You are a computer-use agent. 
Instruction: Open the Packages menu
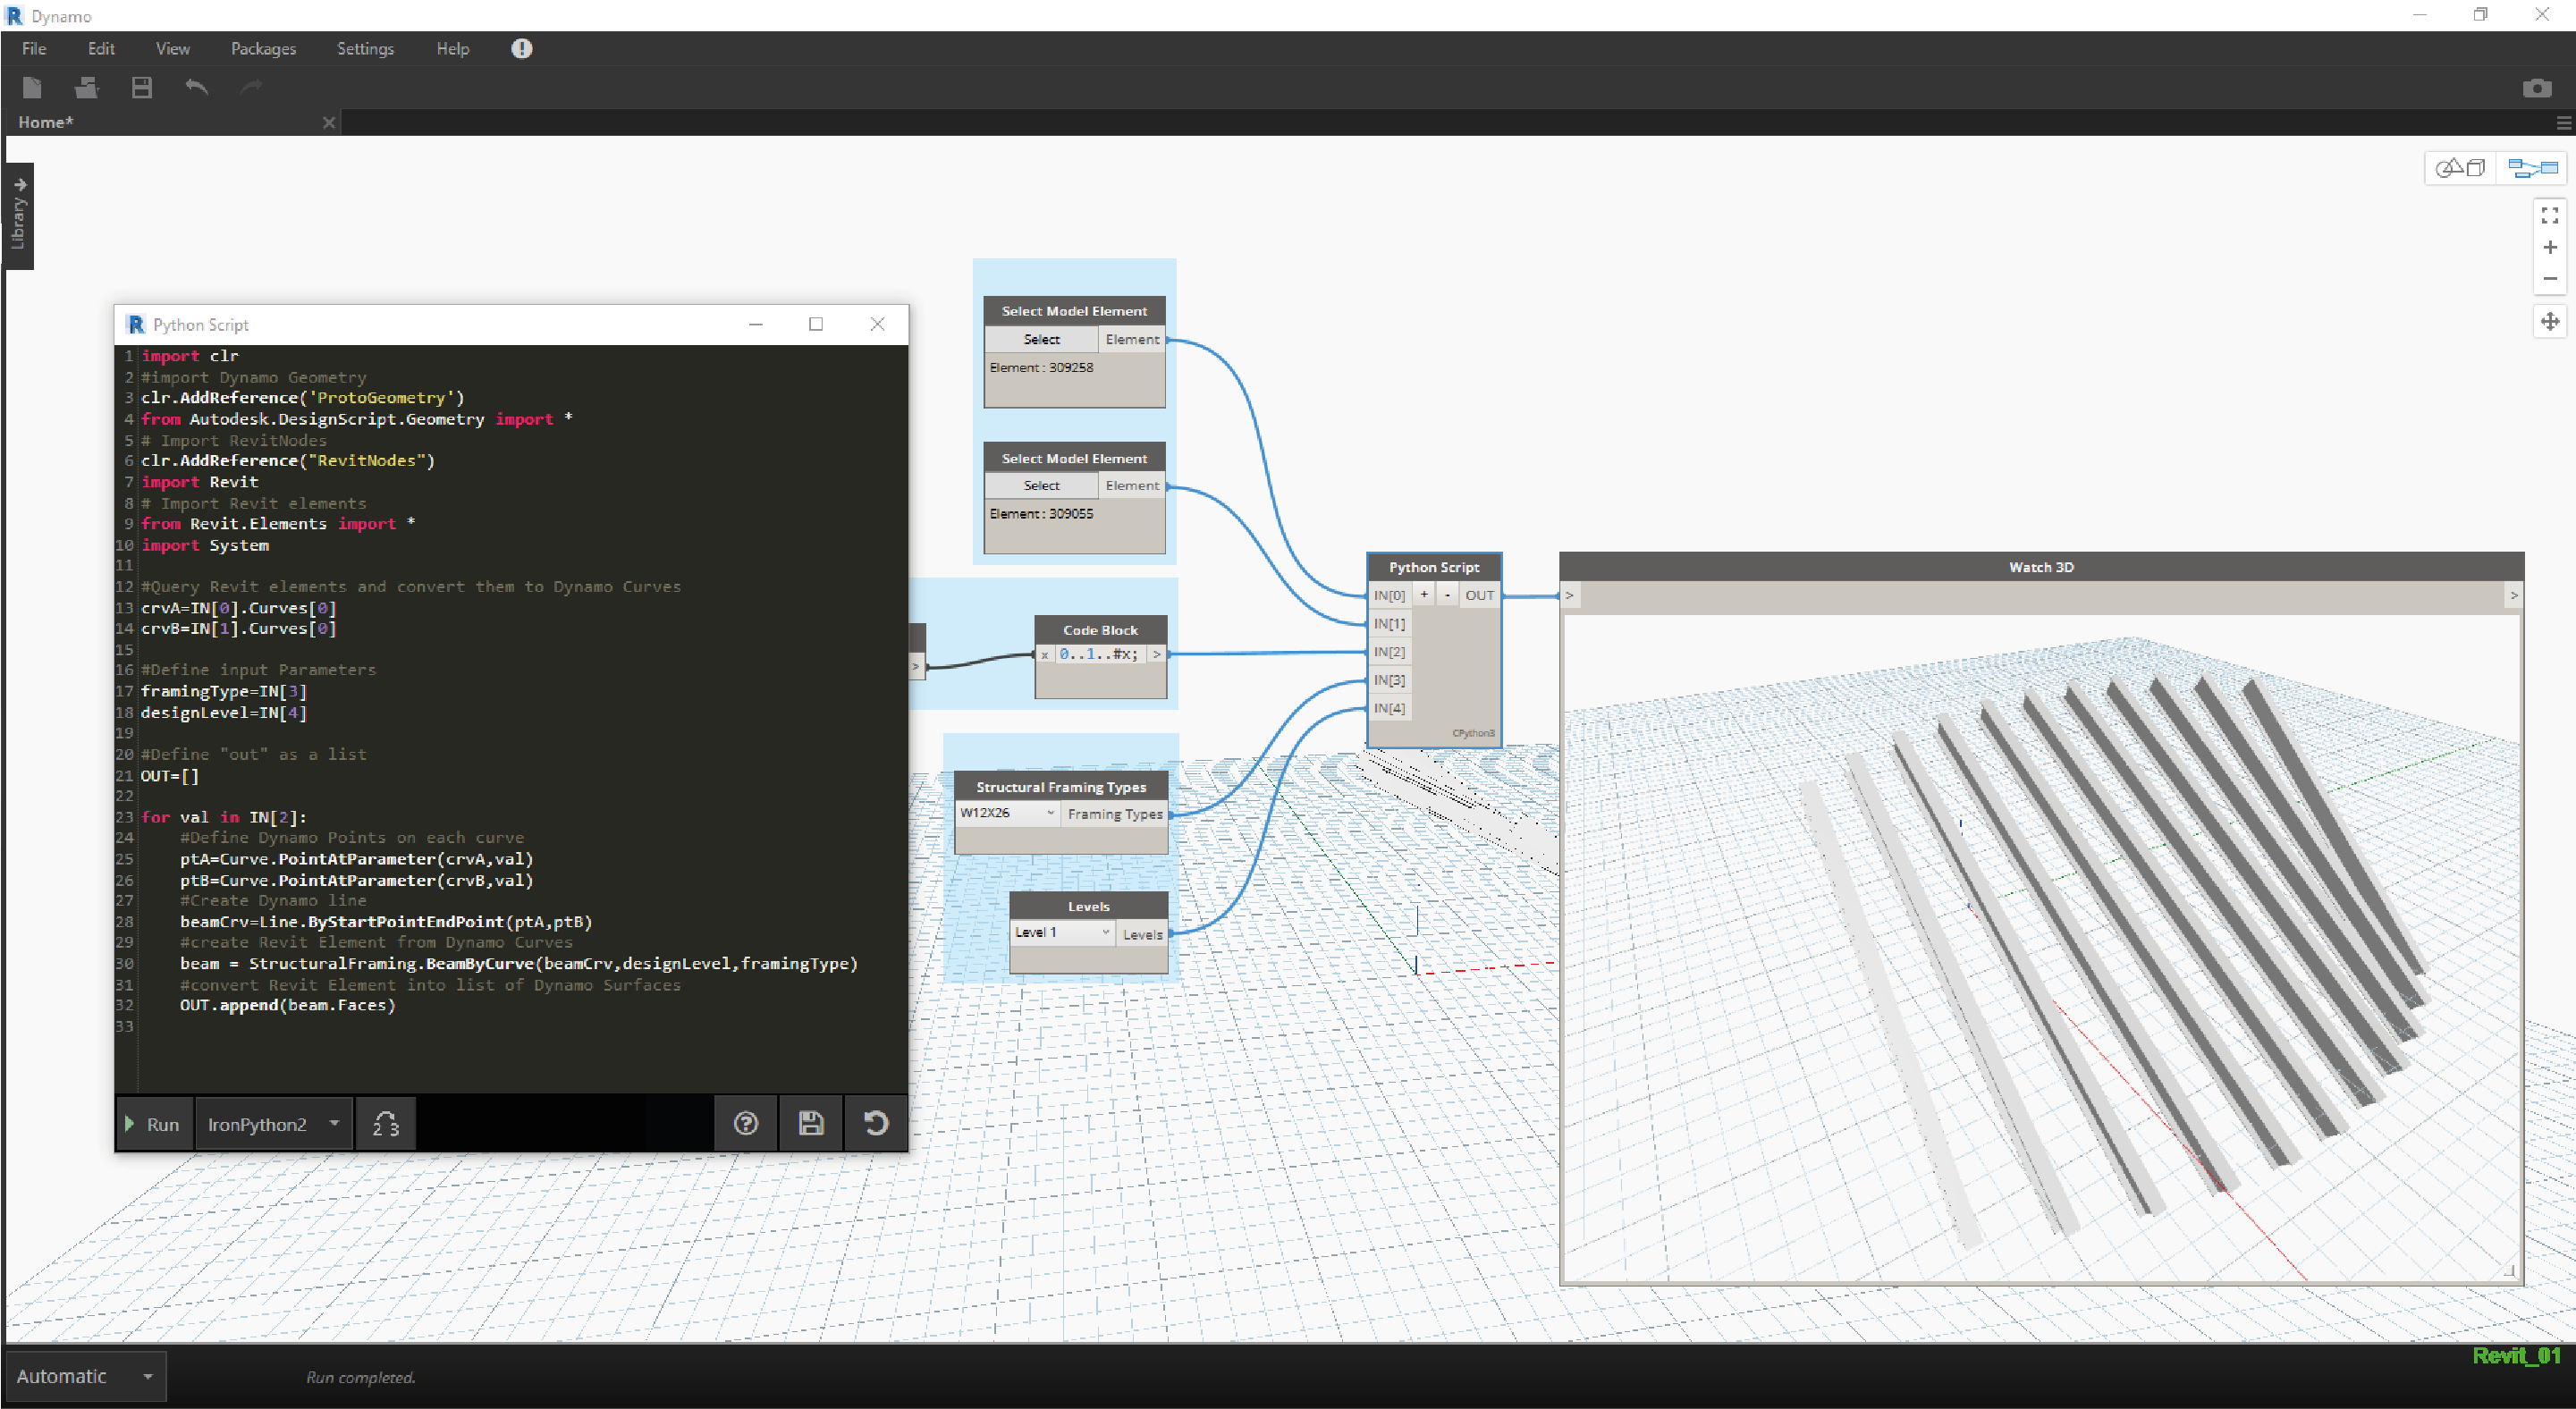click(262, 48)
